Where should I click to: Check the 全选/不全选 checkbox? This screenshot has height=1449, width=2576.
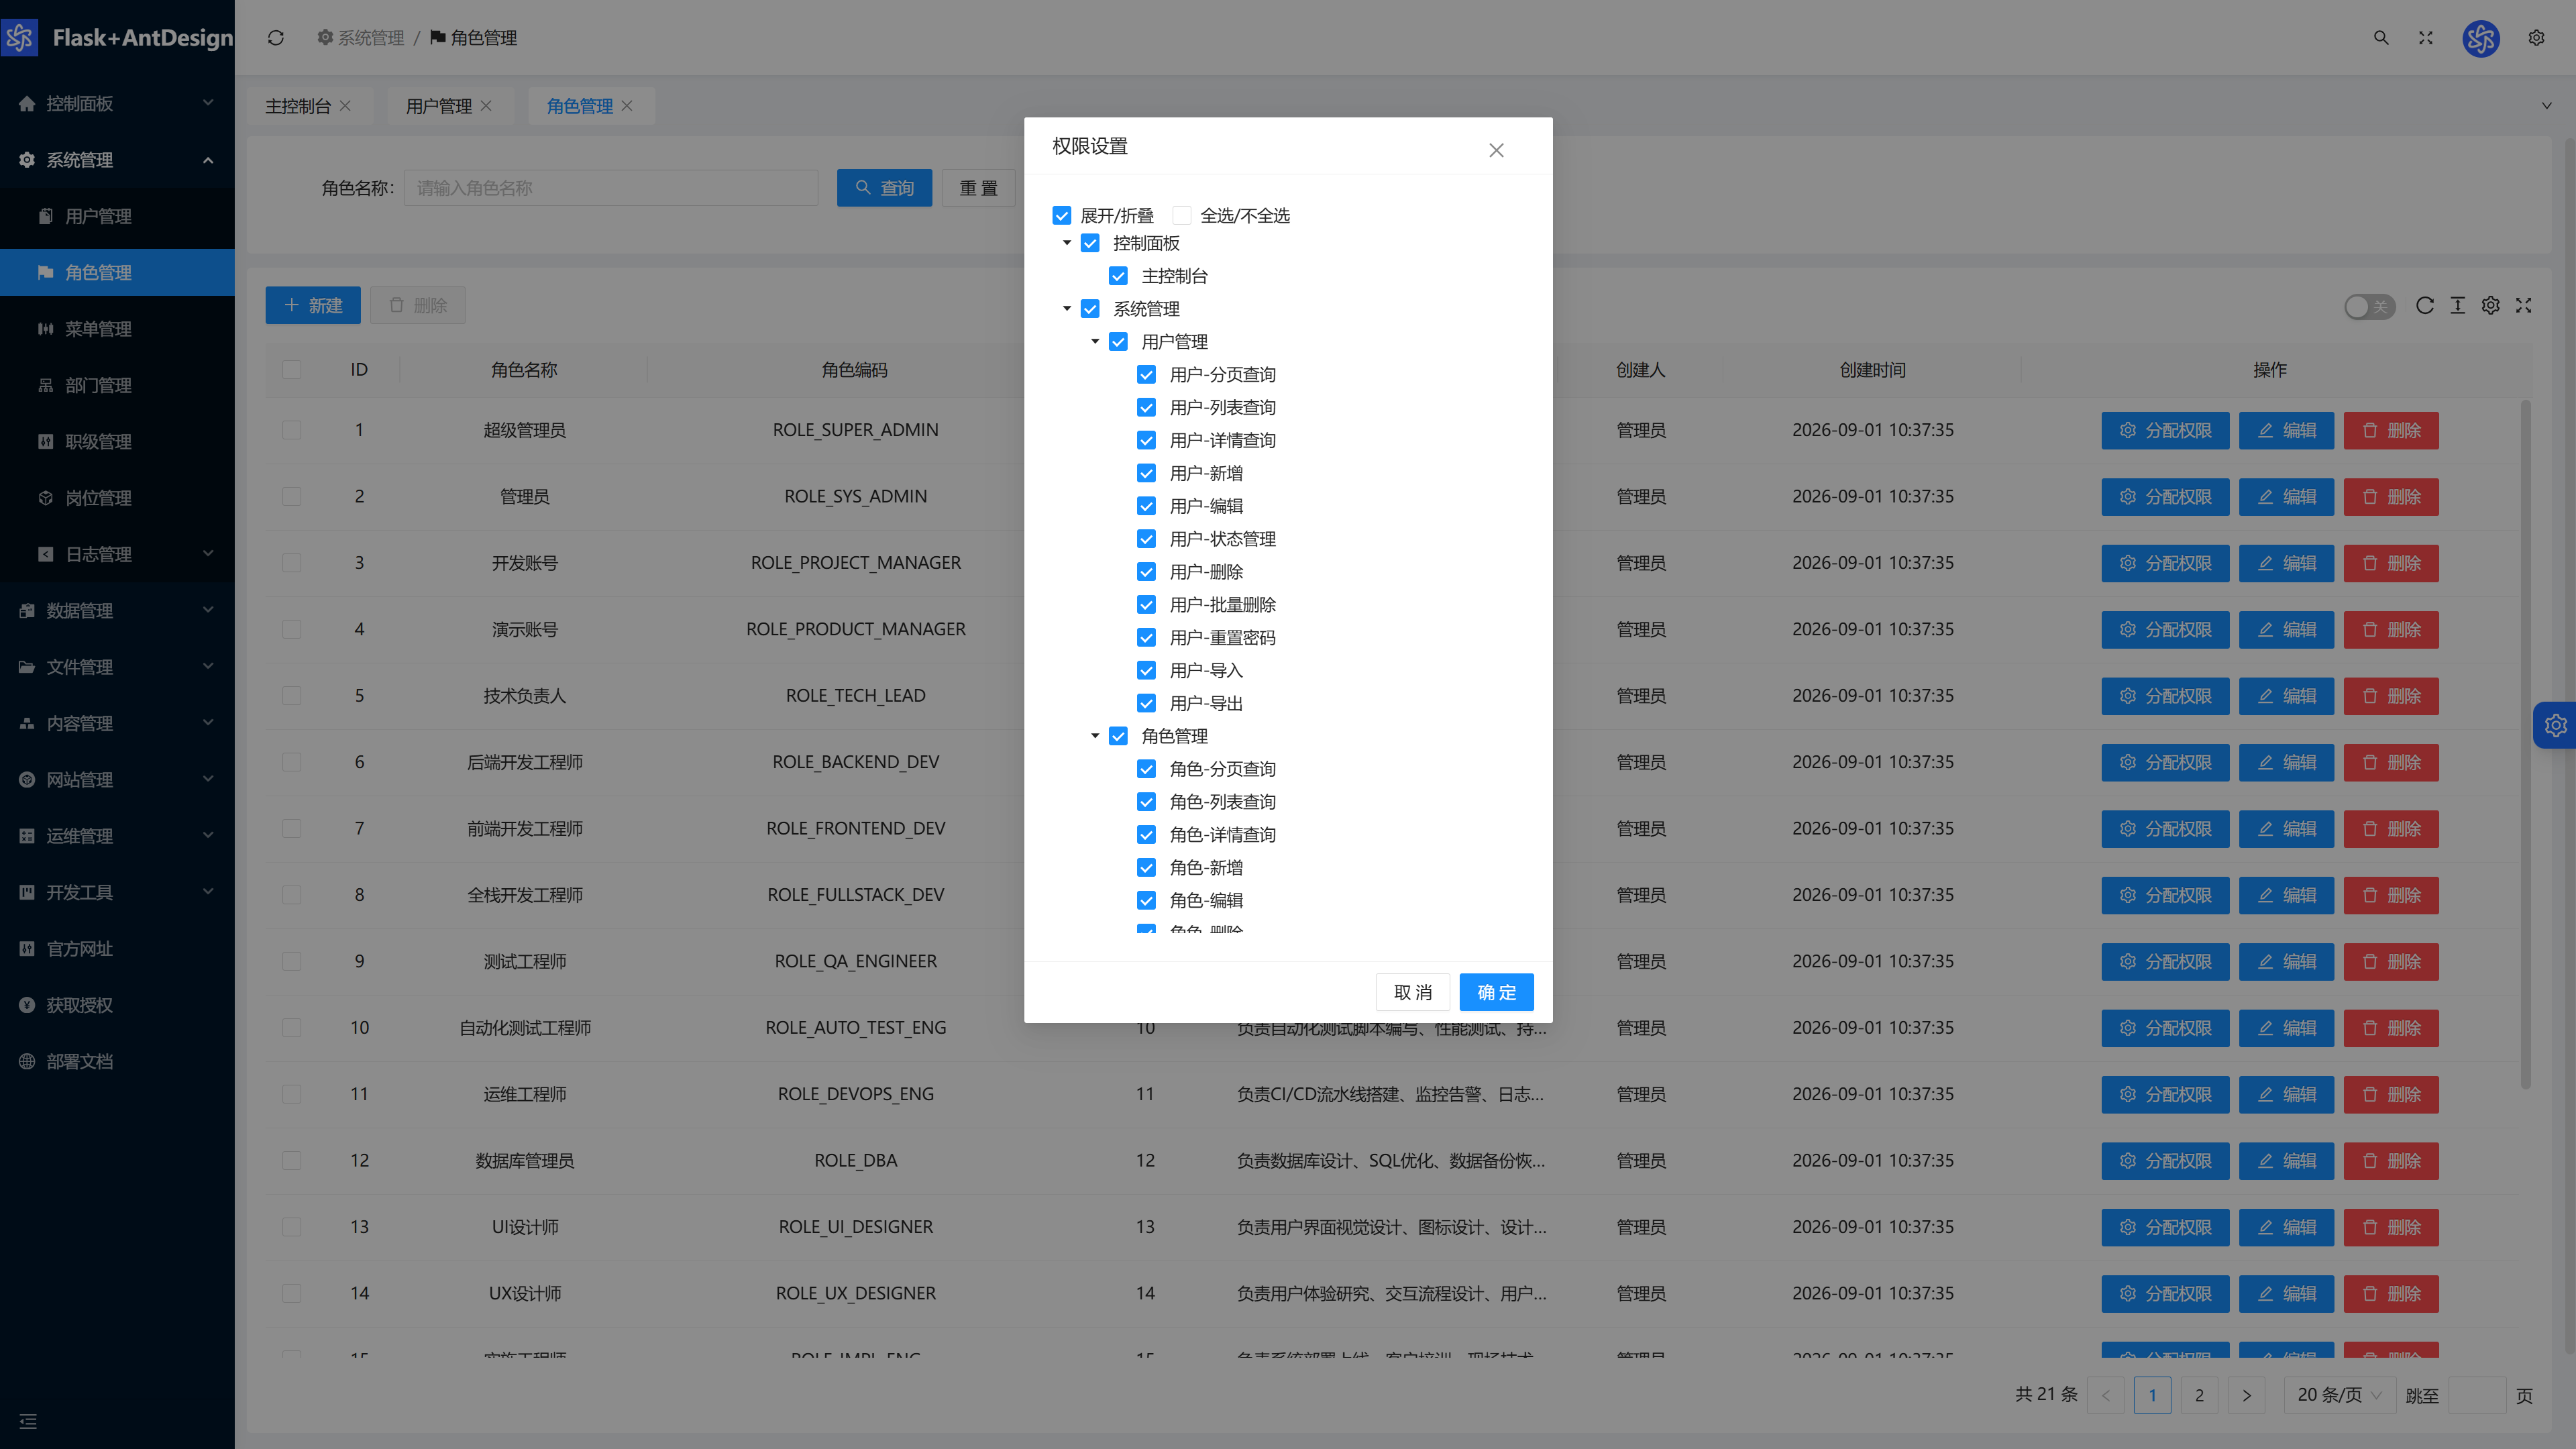[x=1182, y=216]
